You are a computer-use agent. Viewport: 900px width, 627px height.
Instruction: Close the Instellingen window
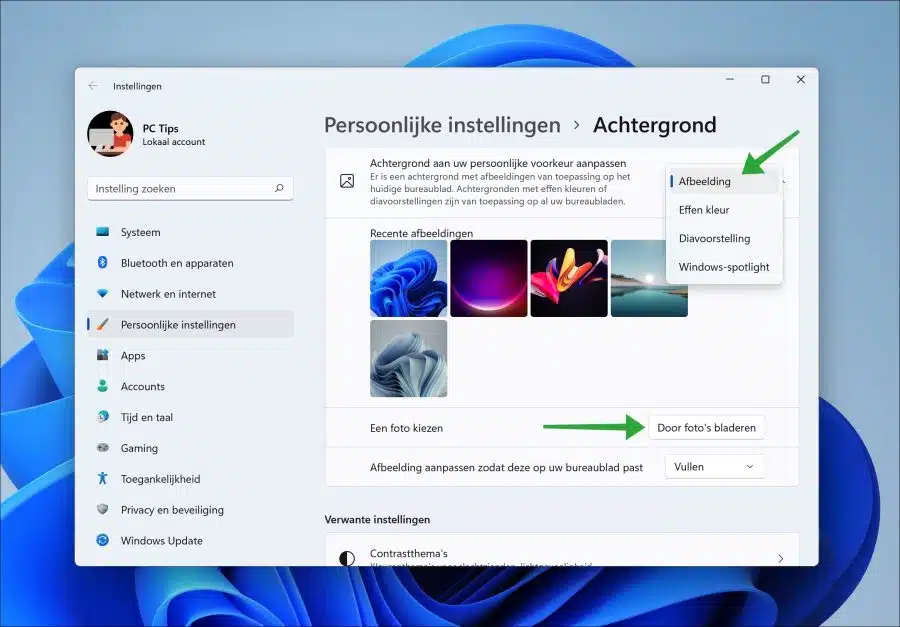click(x=801, y=80)
